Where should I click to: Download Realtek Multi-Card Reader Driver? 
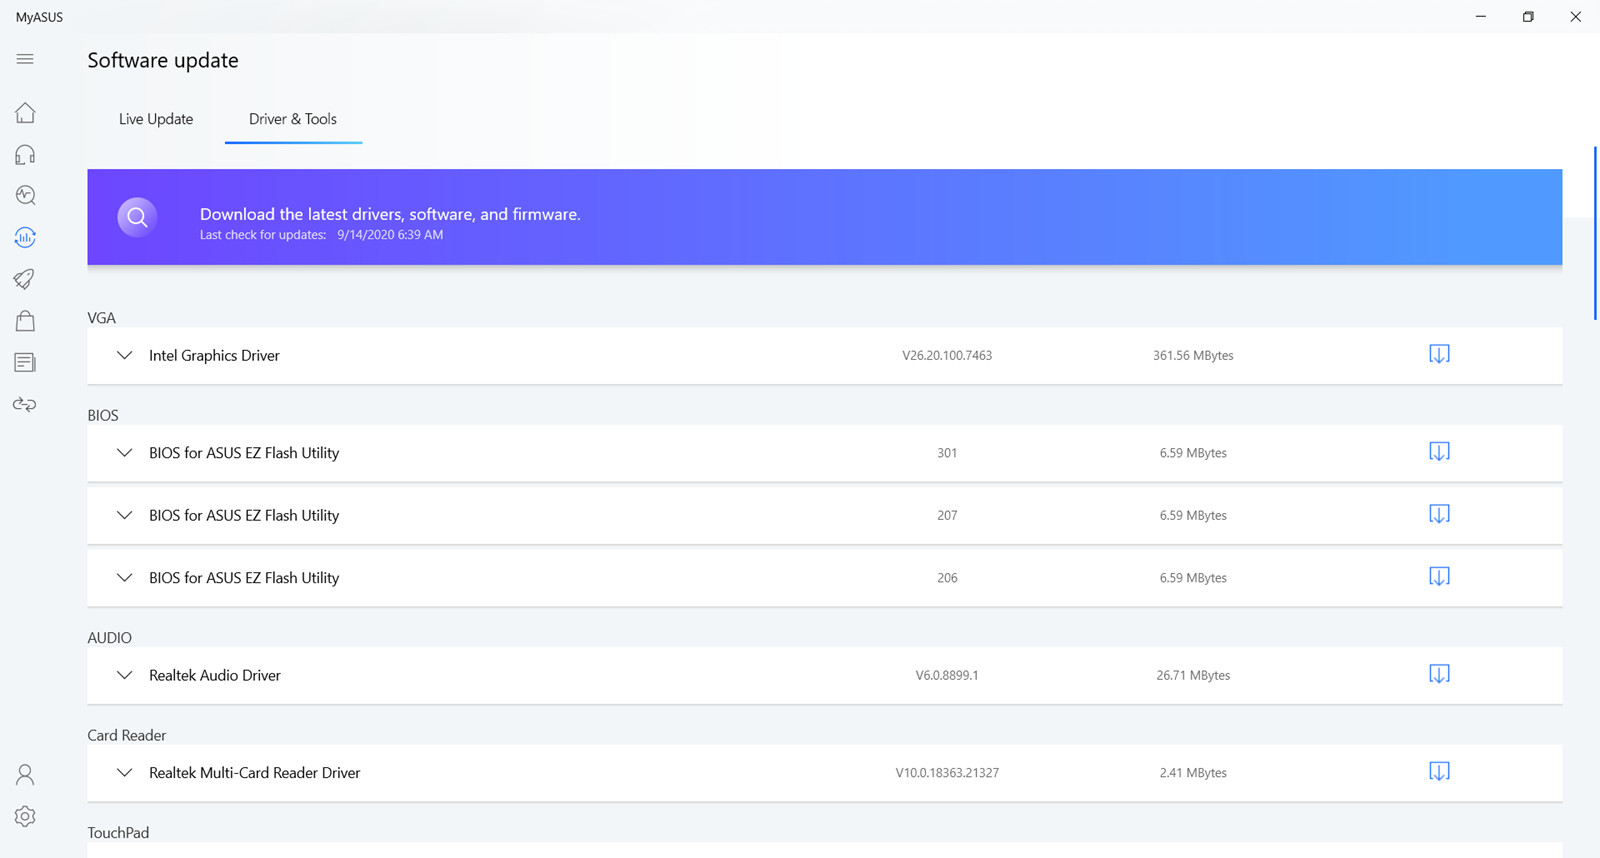tap(1439, 771)
